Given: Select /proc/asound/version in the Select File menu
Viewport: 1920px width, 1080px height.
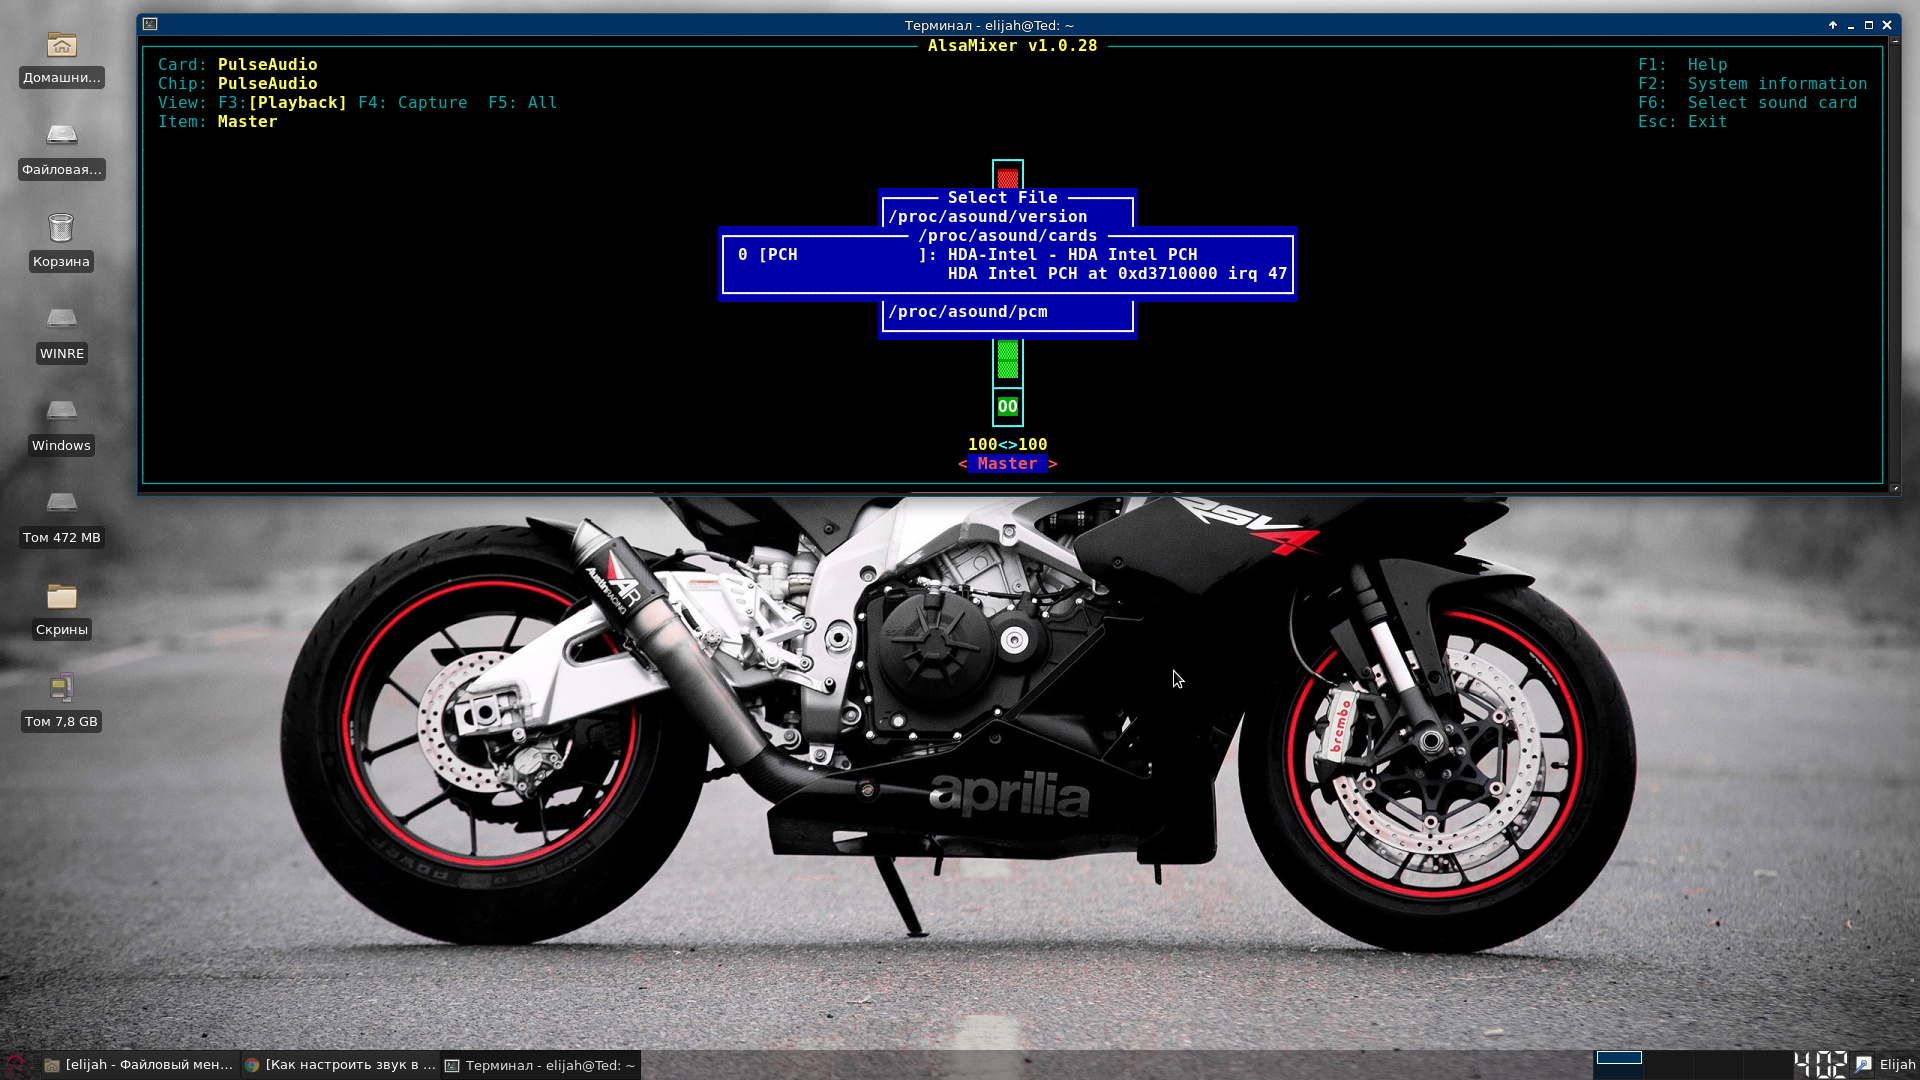Looking at the screenshot, I should (987, 217).
